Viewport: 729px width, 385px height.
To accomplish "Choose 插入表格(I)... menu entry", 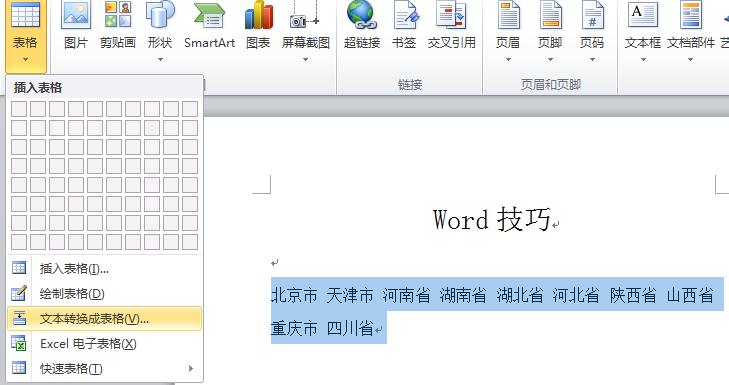I will pos(105,268).
